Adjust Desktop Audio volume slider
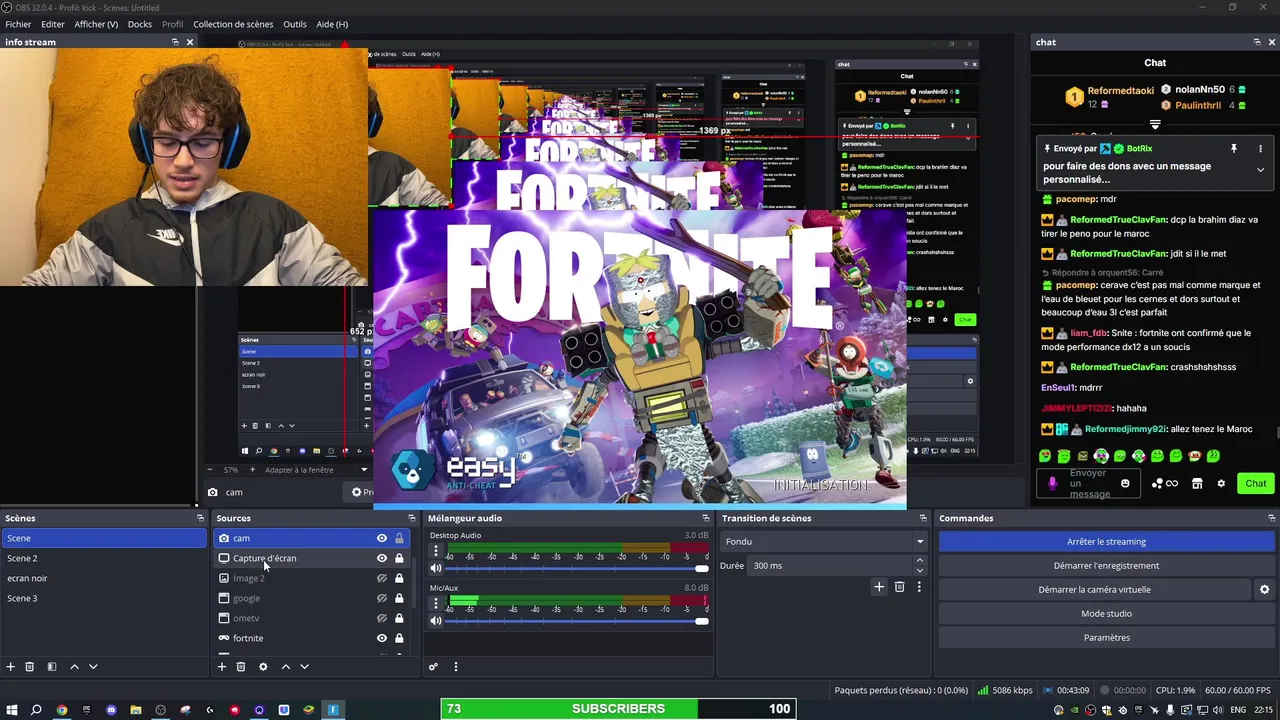Image resolution: width=1280 pixels, height=720 pixels. (x=576, y=568)
